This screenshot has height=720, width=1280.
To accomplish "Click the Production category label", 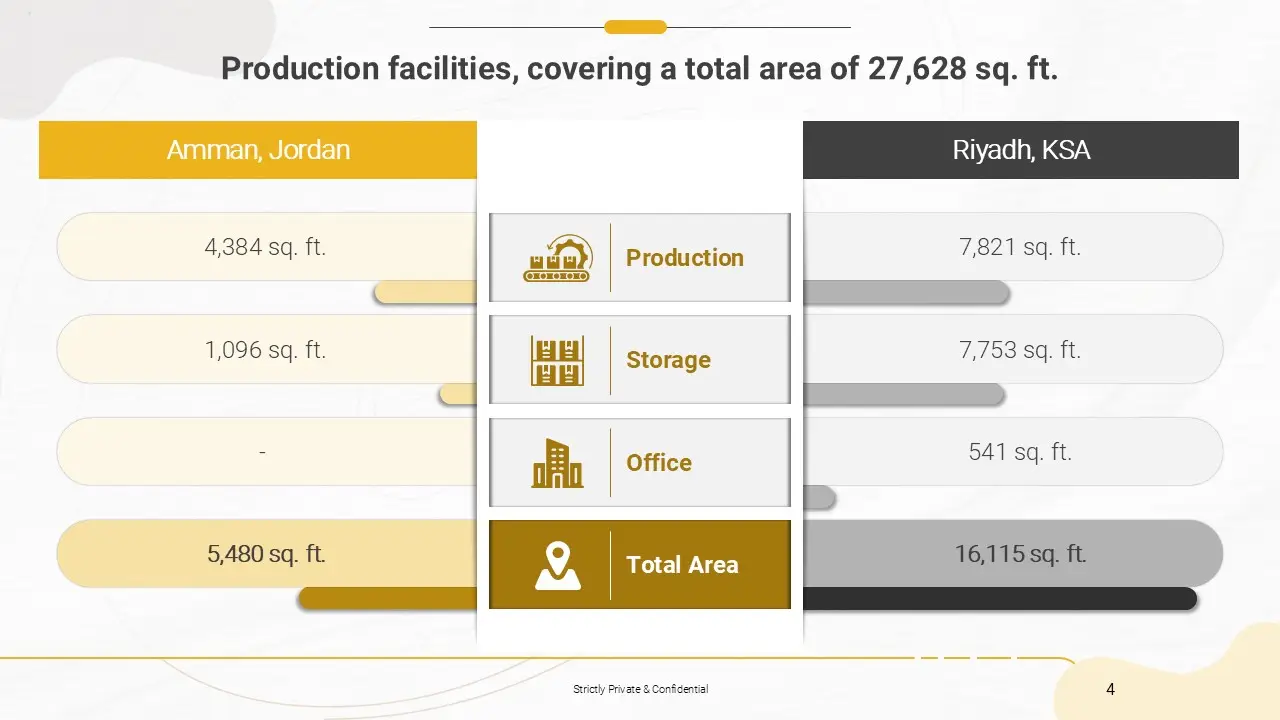I will tap(685, 258).
